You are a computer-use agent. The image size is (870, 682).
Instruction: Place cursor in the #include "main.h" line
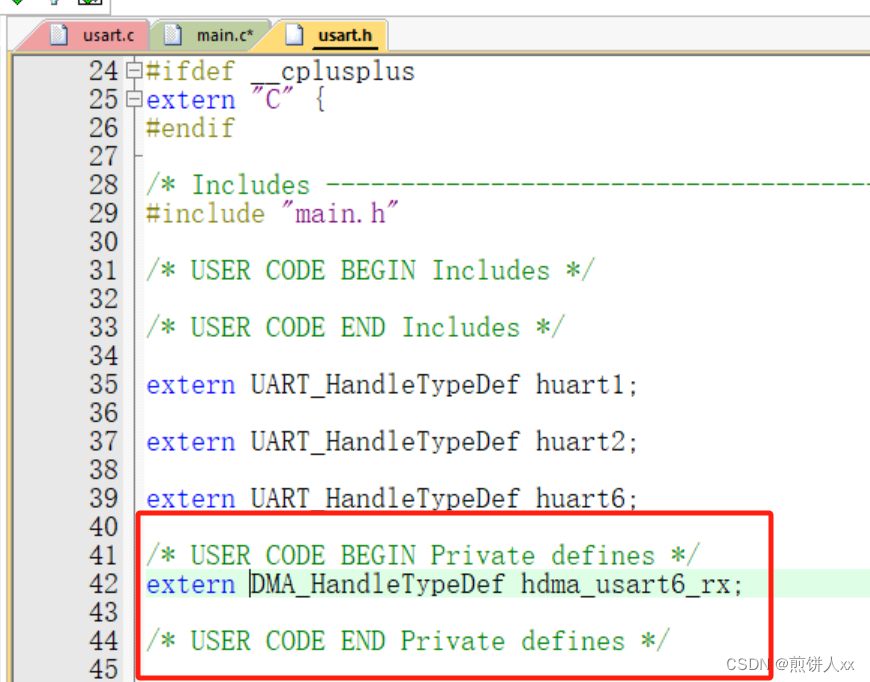270,213
